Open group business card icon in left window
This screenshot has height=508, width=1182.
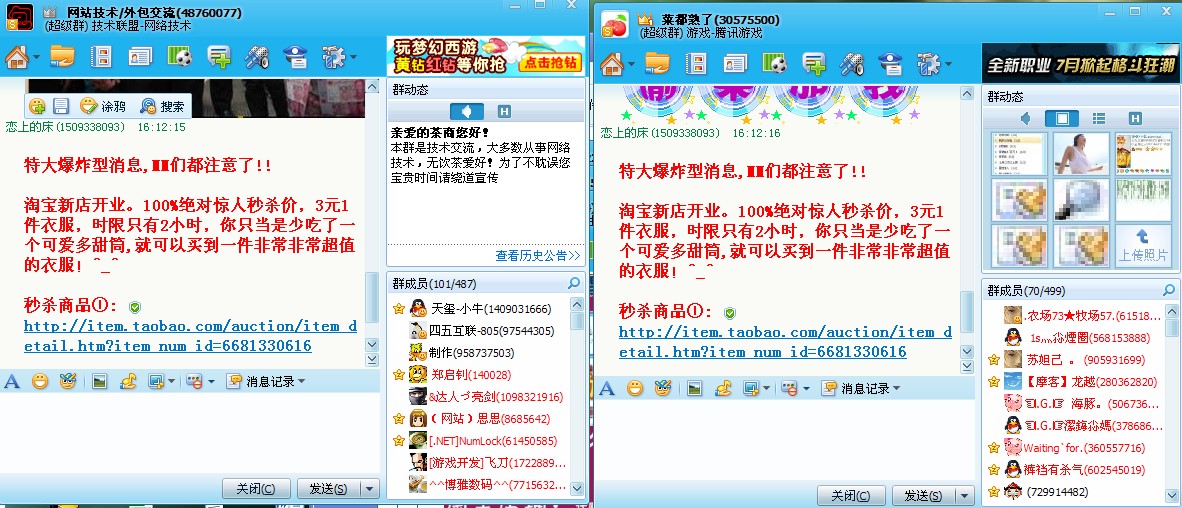click(140, 57)
